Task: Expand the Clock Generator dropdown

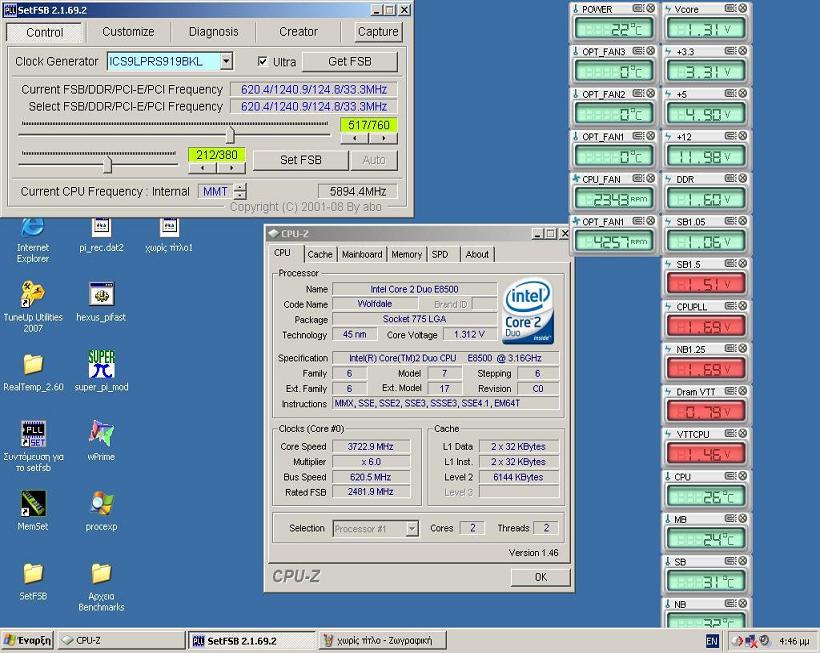Action: pos(226,61)
